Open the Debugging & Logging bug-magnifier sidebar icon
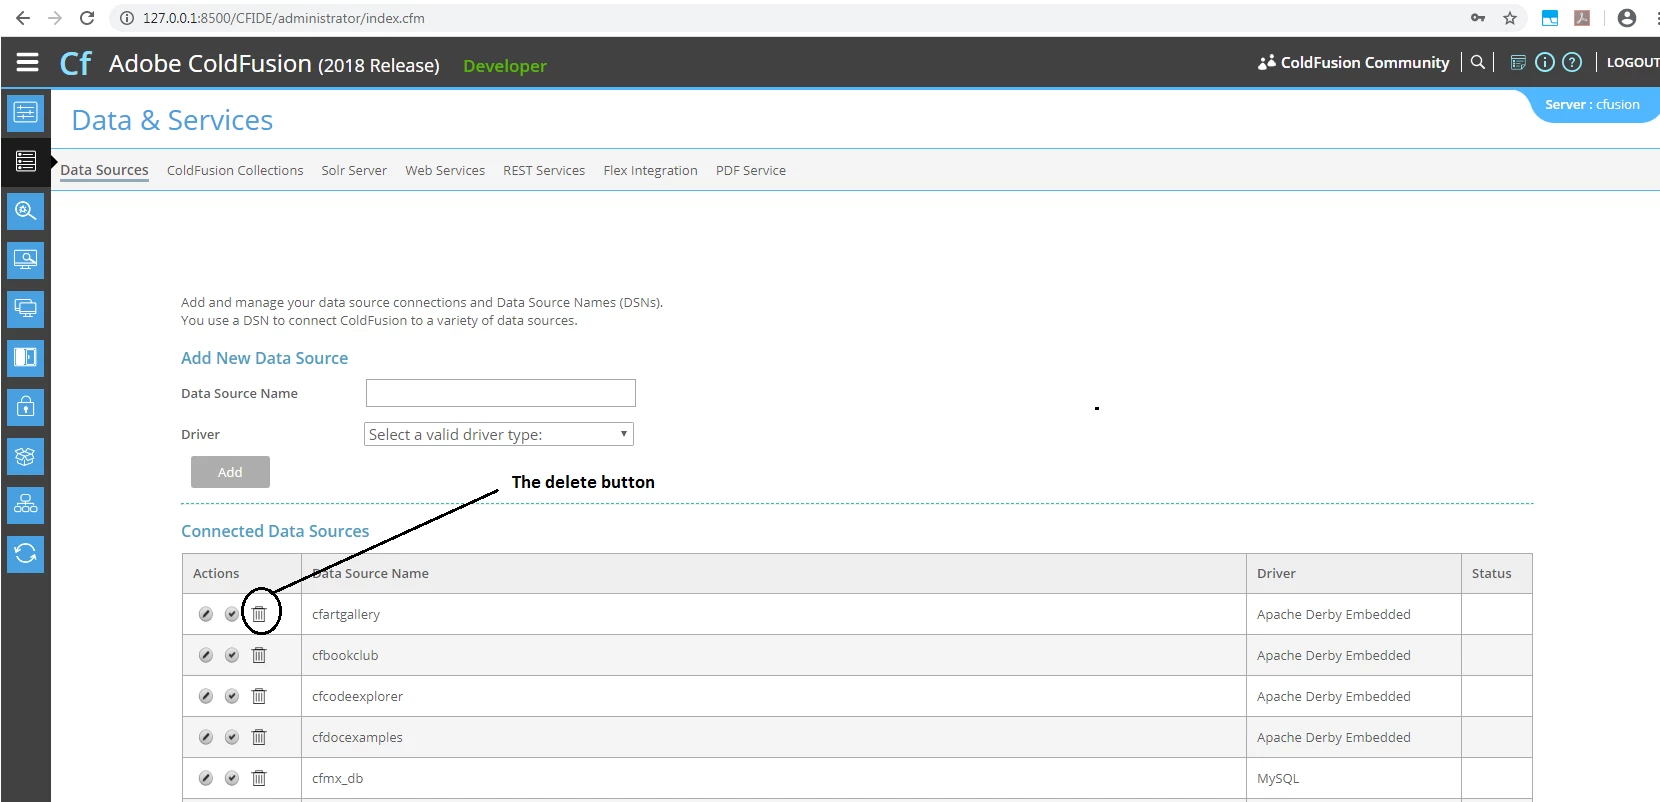This screenshot has height=802, width=1660. (x=26, y=211)
